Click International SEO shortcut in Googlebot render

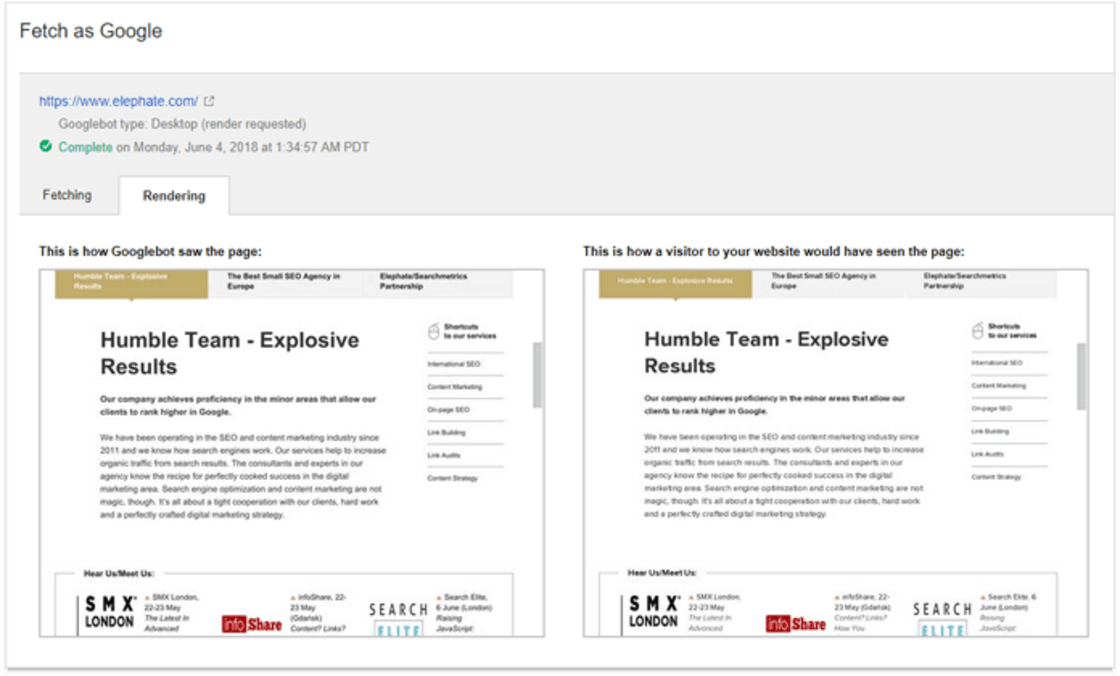click(x=454, y=364)
